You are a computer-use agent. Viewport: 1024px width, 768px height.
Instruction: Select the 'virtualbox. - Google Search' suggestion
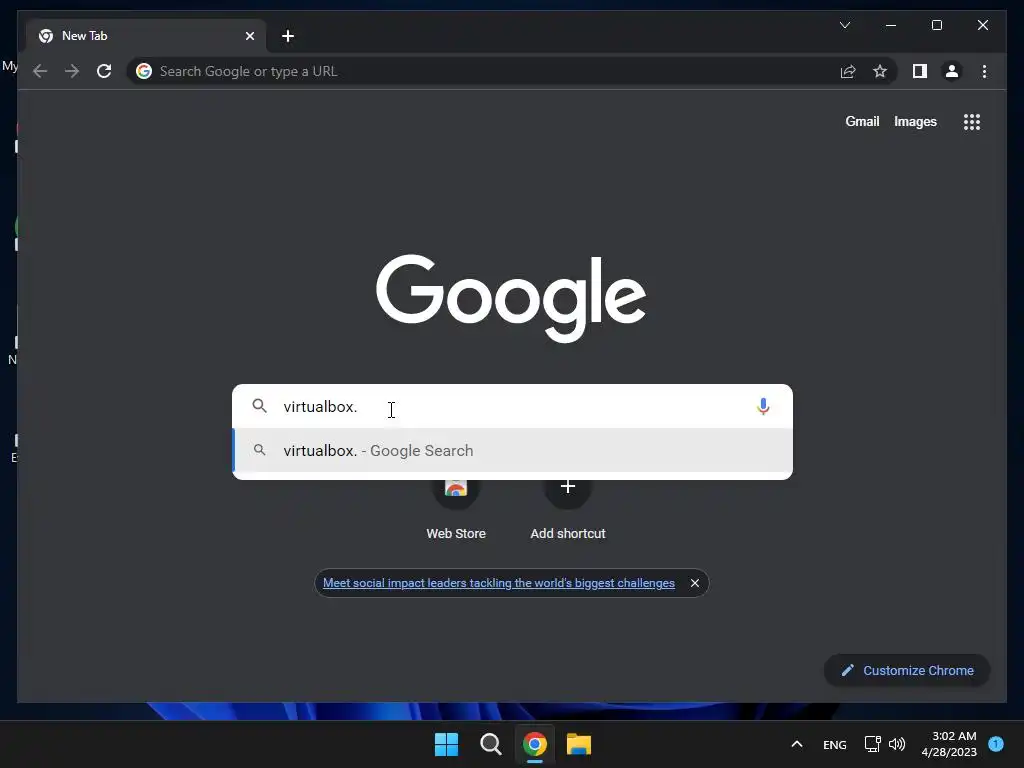[513, 451]
